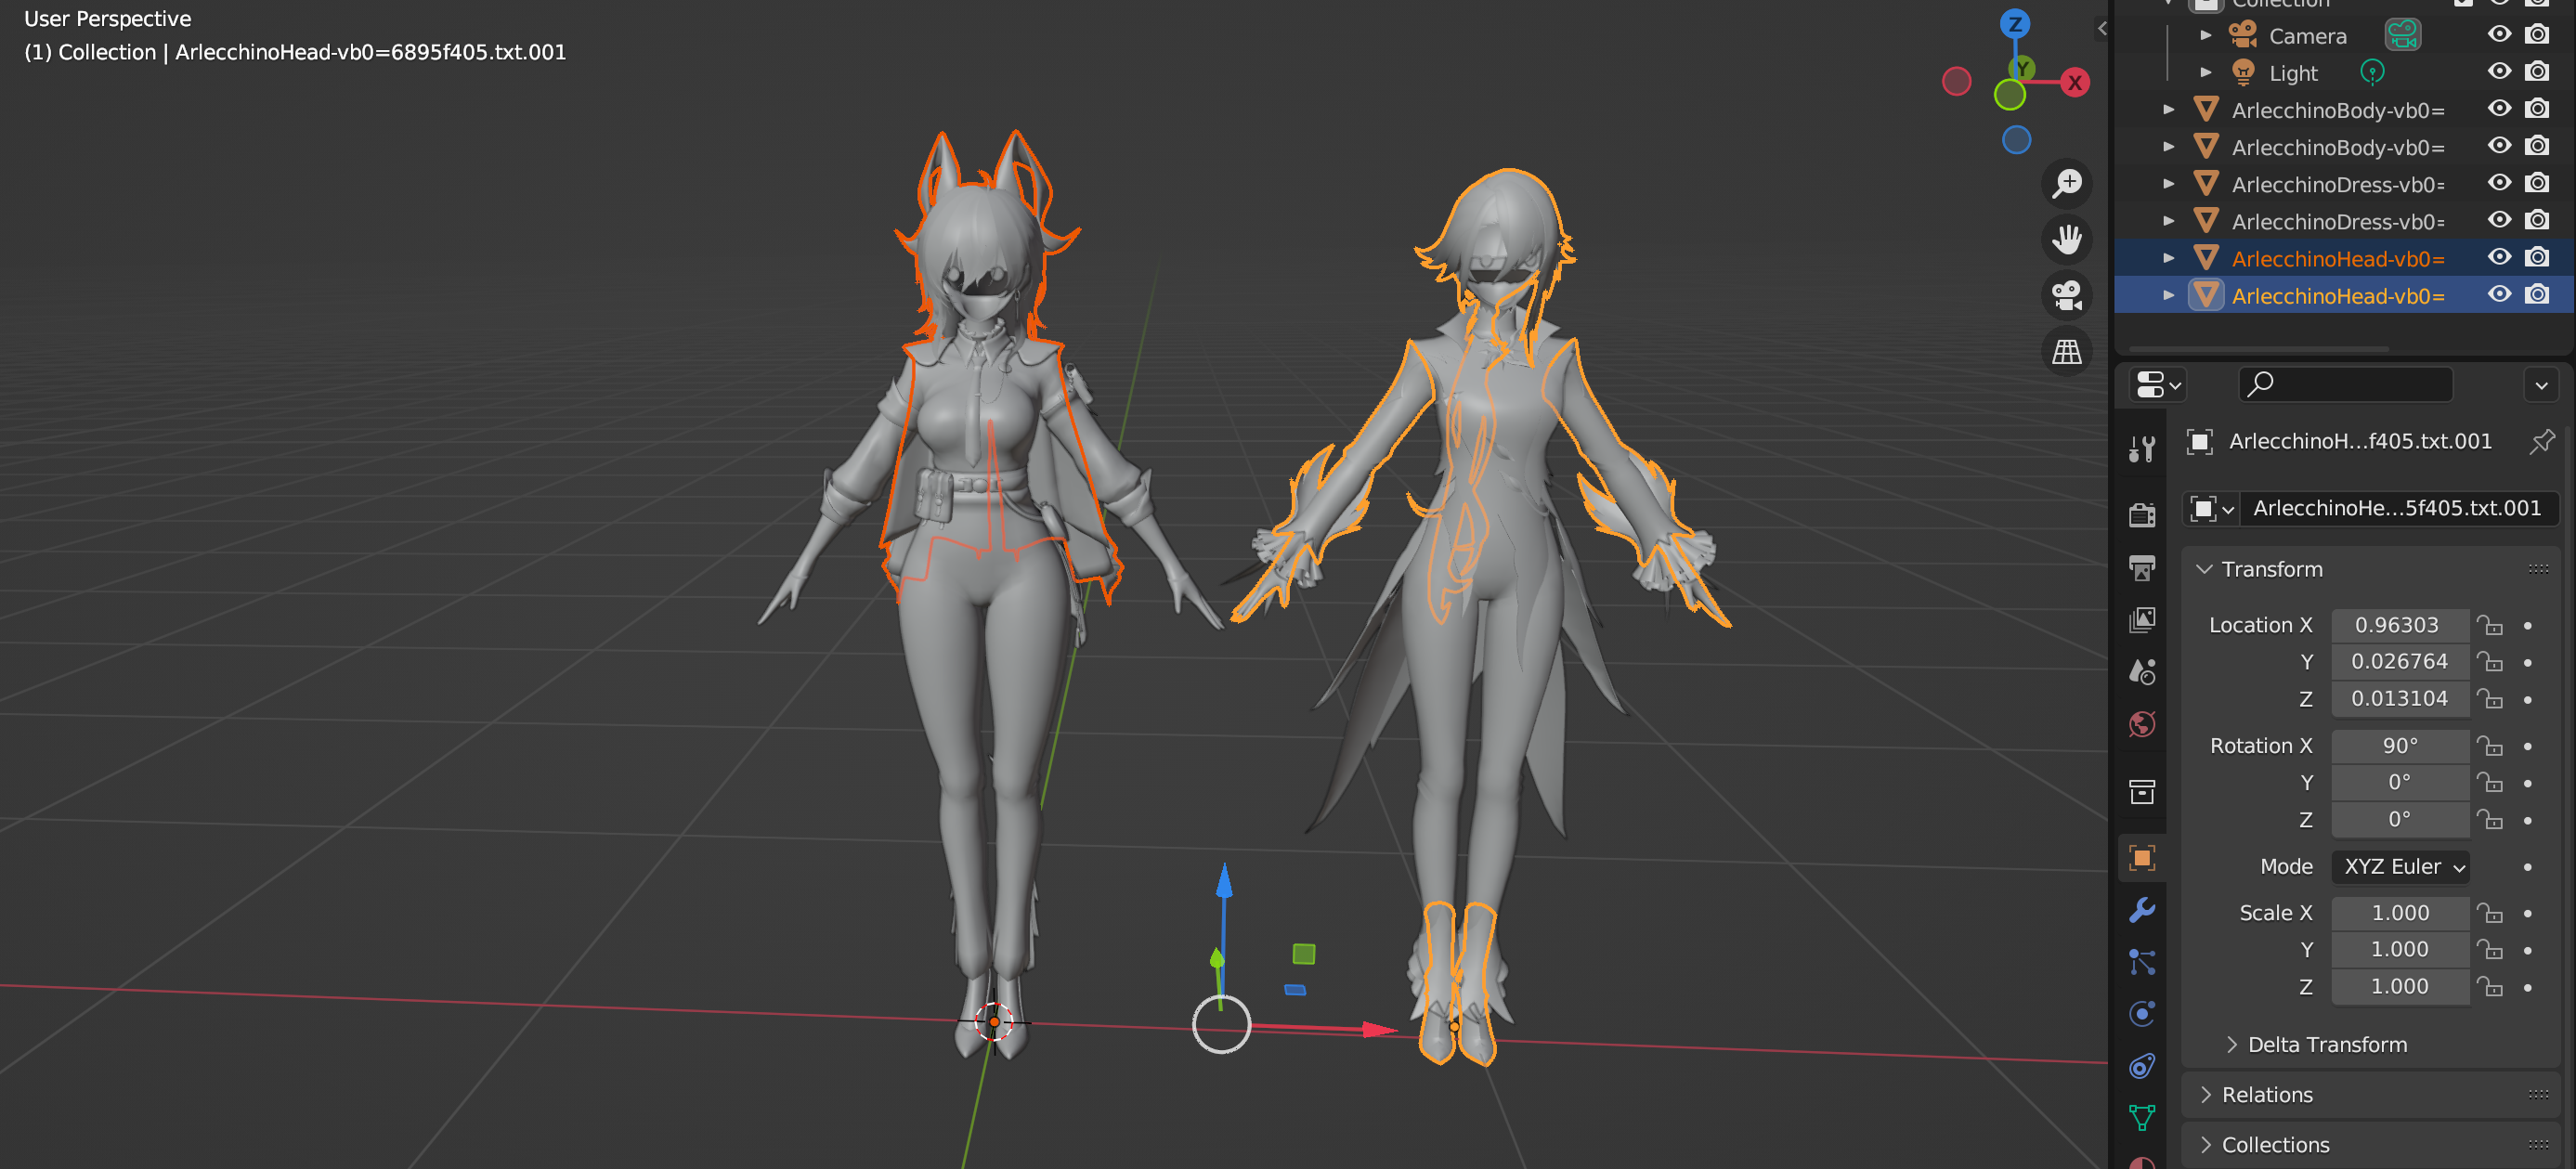
Task: Toggle viewport visibility of first ArlecchinoDress
Action: (2499, 184)
